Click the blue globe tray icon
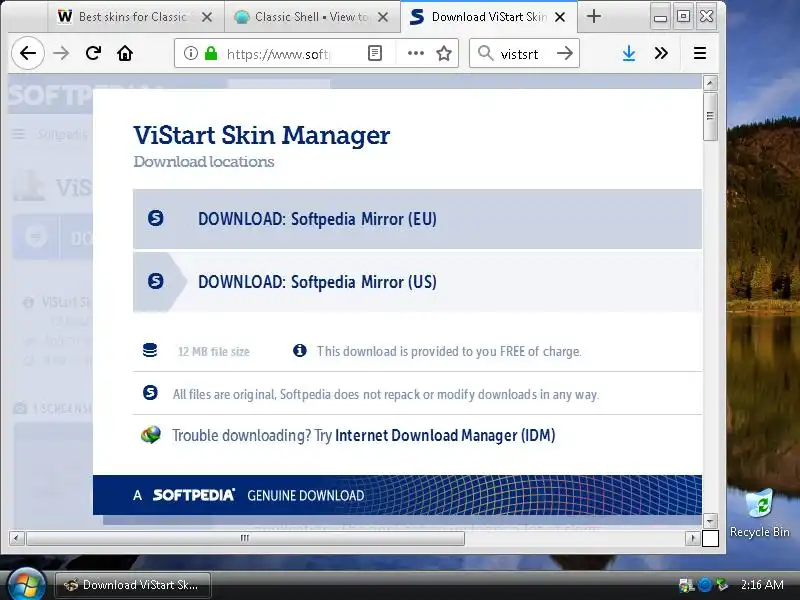 coord(705,585)
